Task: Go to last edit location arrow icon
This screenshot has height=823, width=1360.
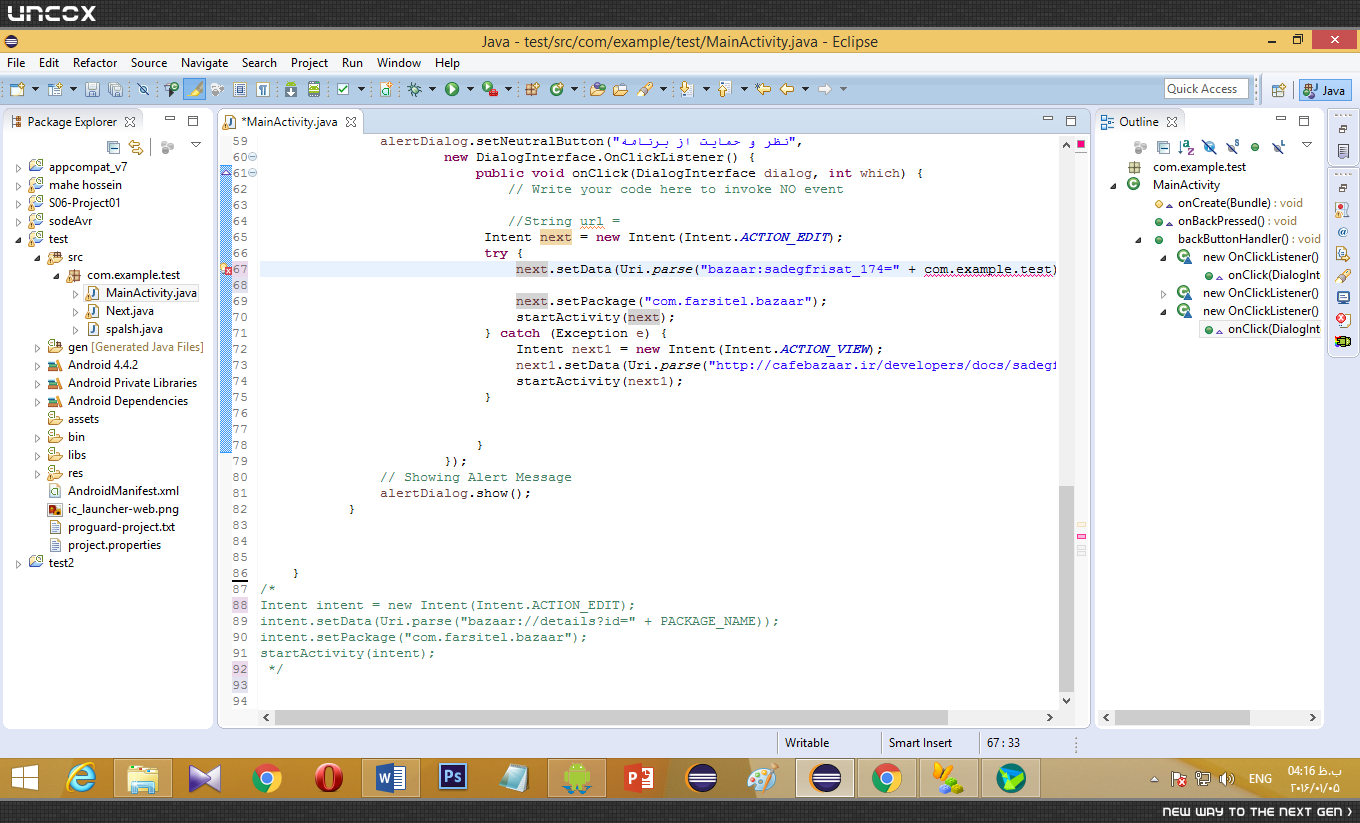Action: click(x=764, y=89)
